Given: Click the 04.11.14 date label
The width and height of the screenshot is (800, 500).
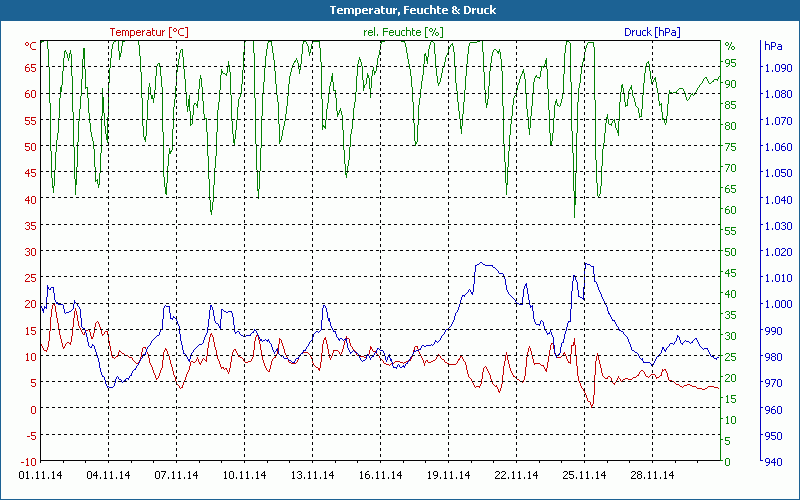Looking at the screenshot, I should (109, 476).
